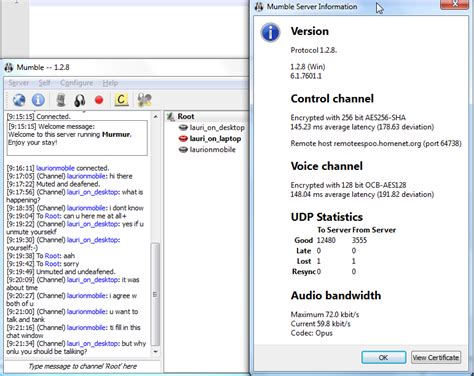Click the 'Control channel' heading

pyautogui.click(x=332, y=99)
